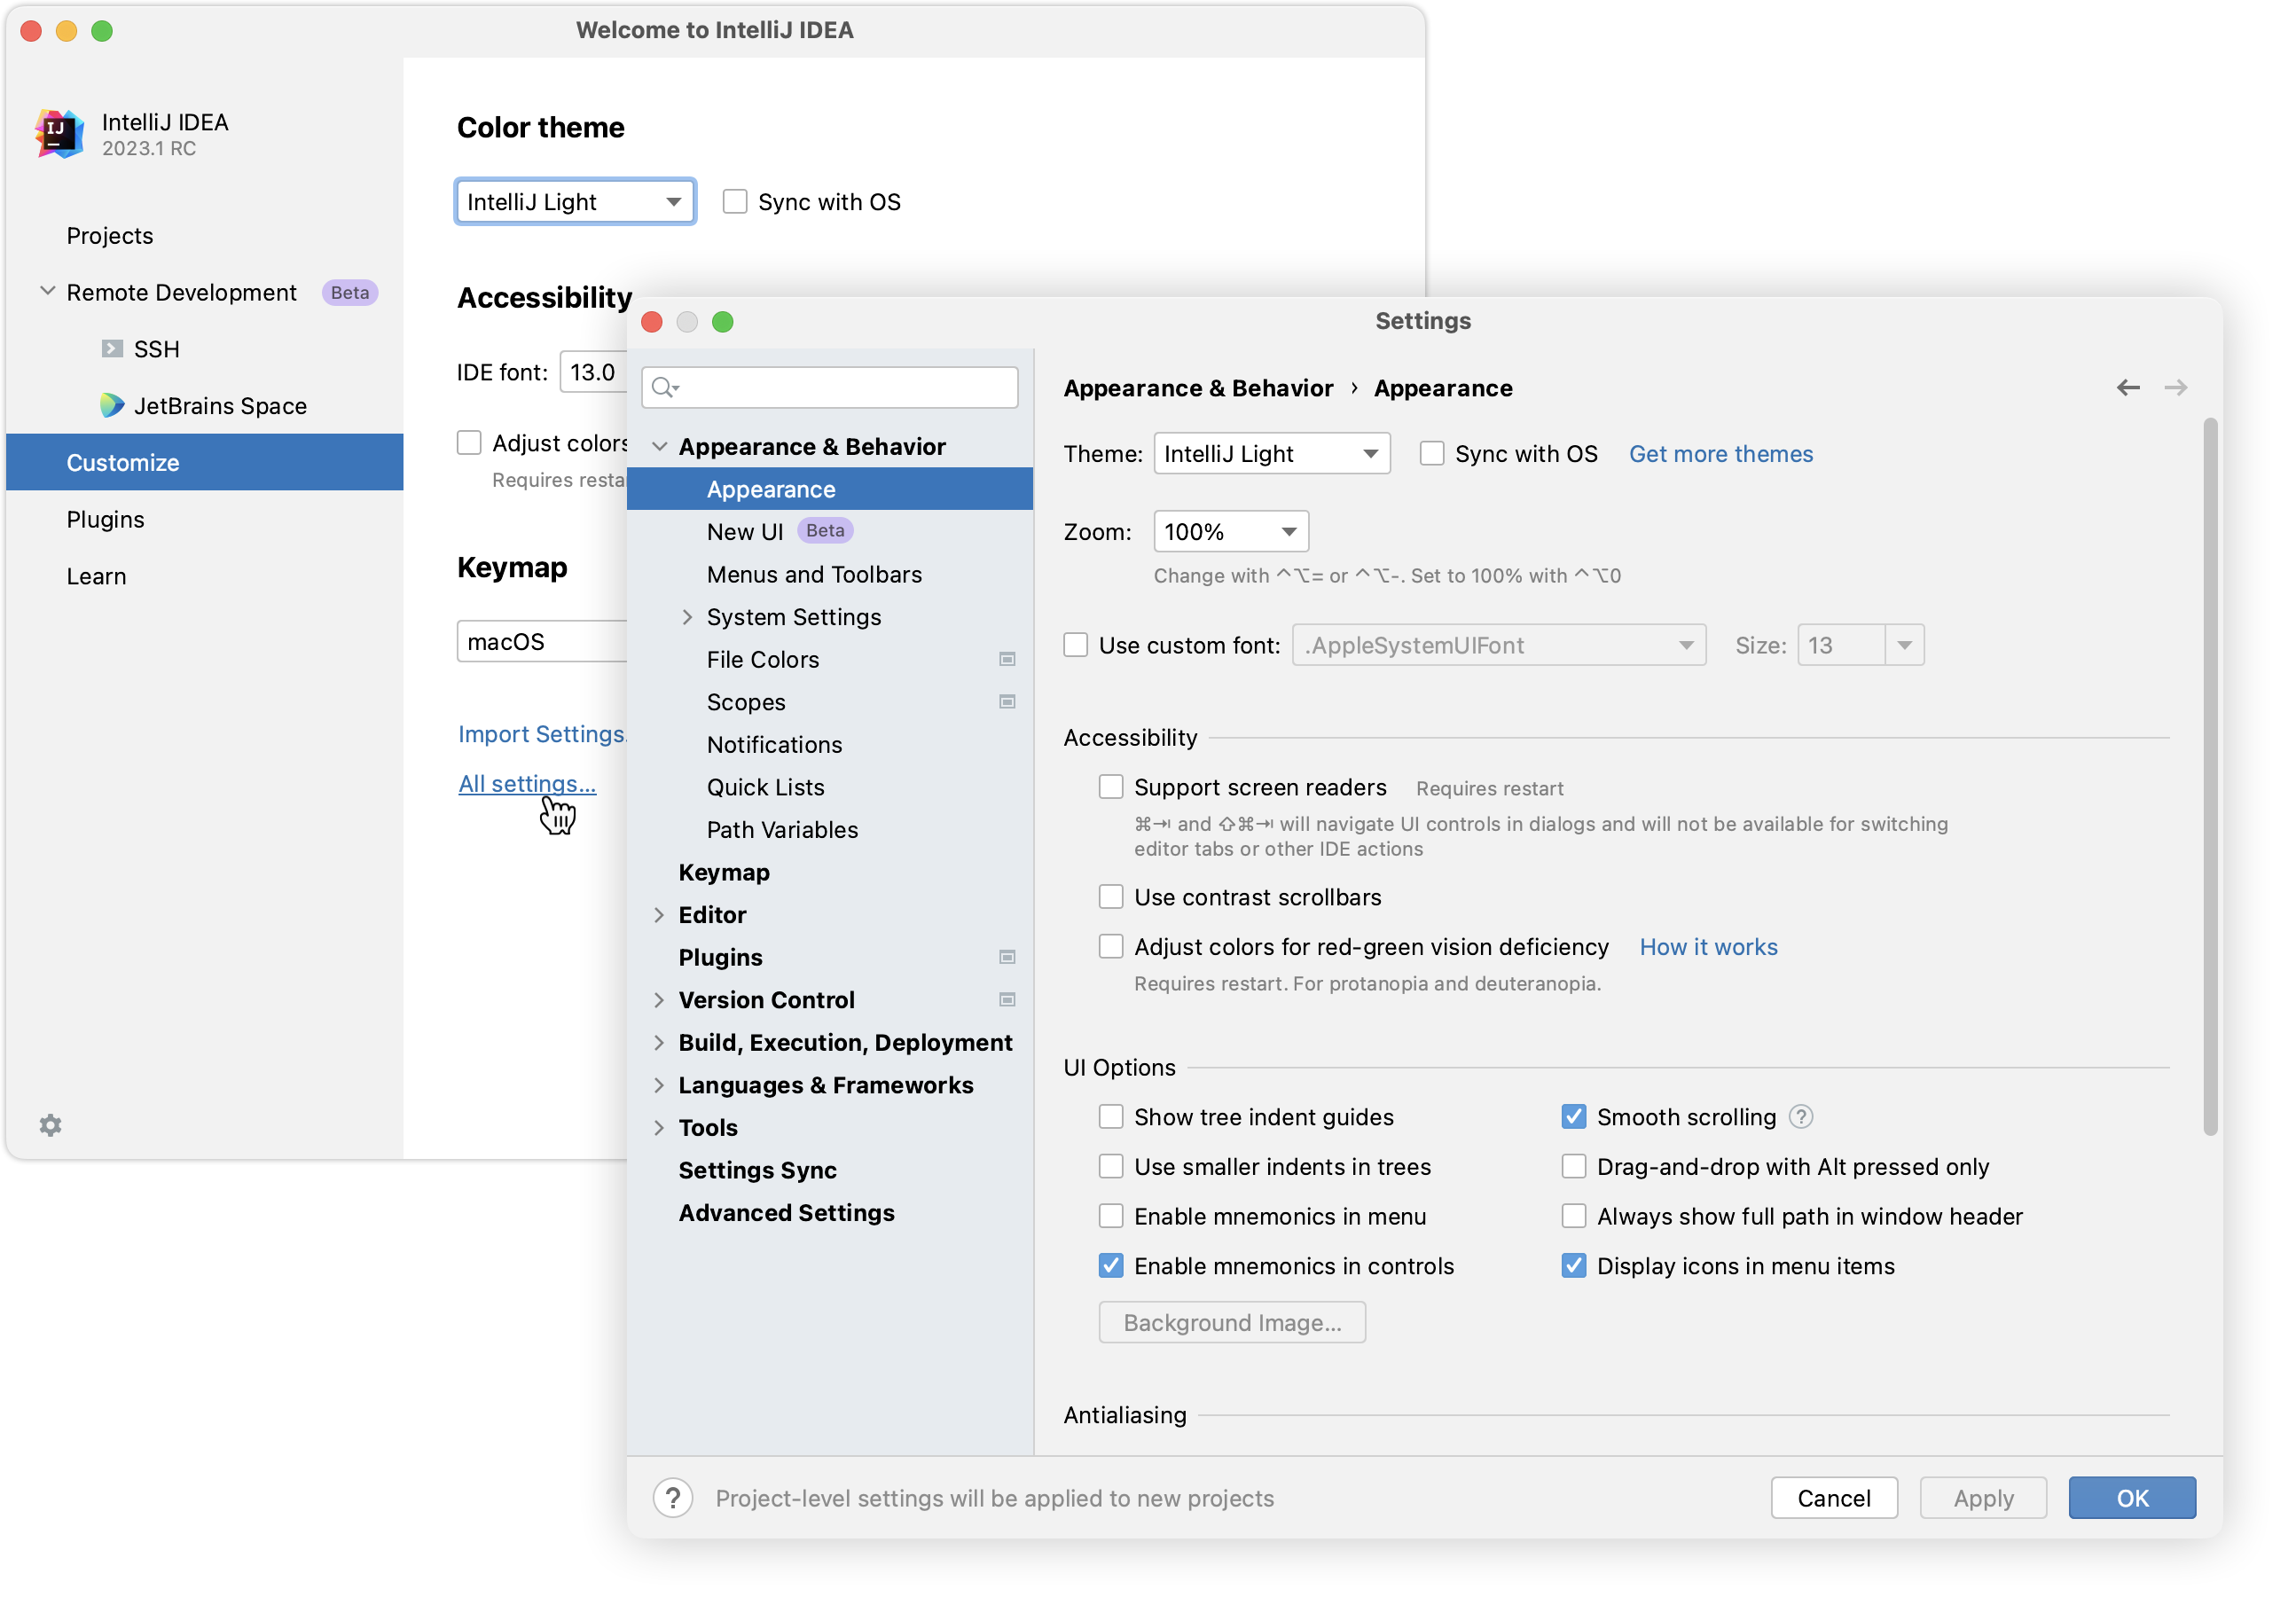Select Customize in Welcome sidebar
Screen dimensions: 2296x1605
(205, 462)
